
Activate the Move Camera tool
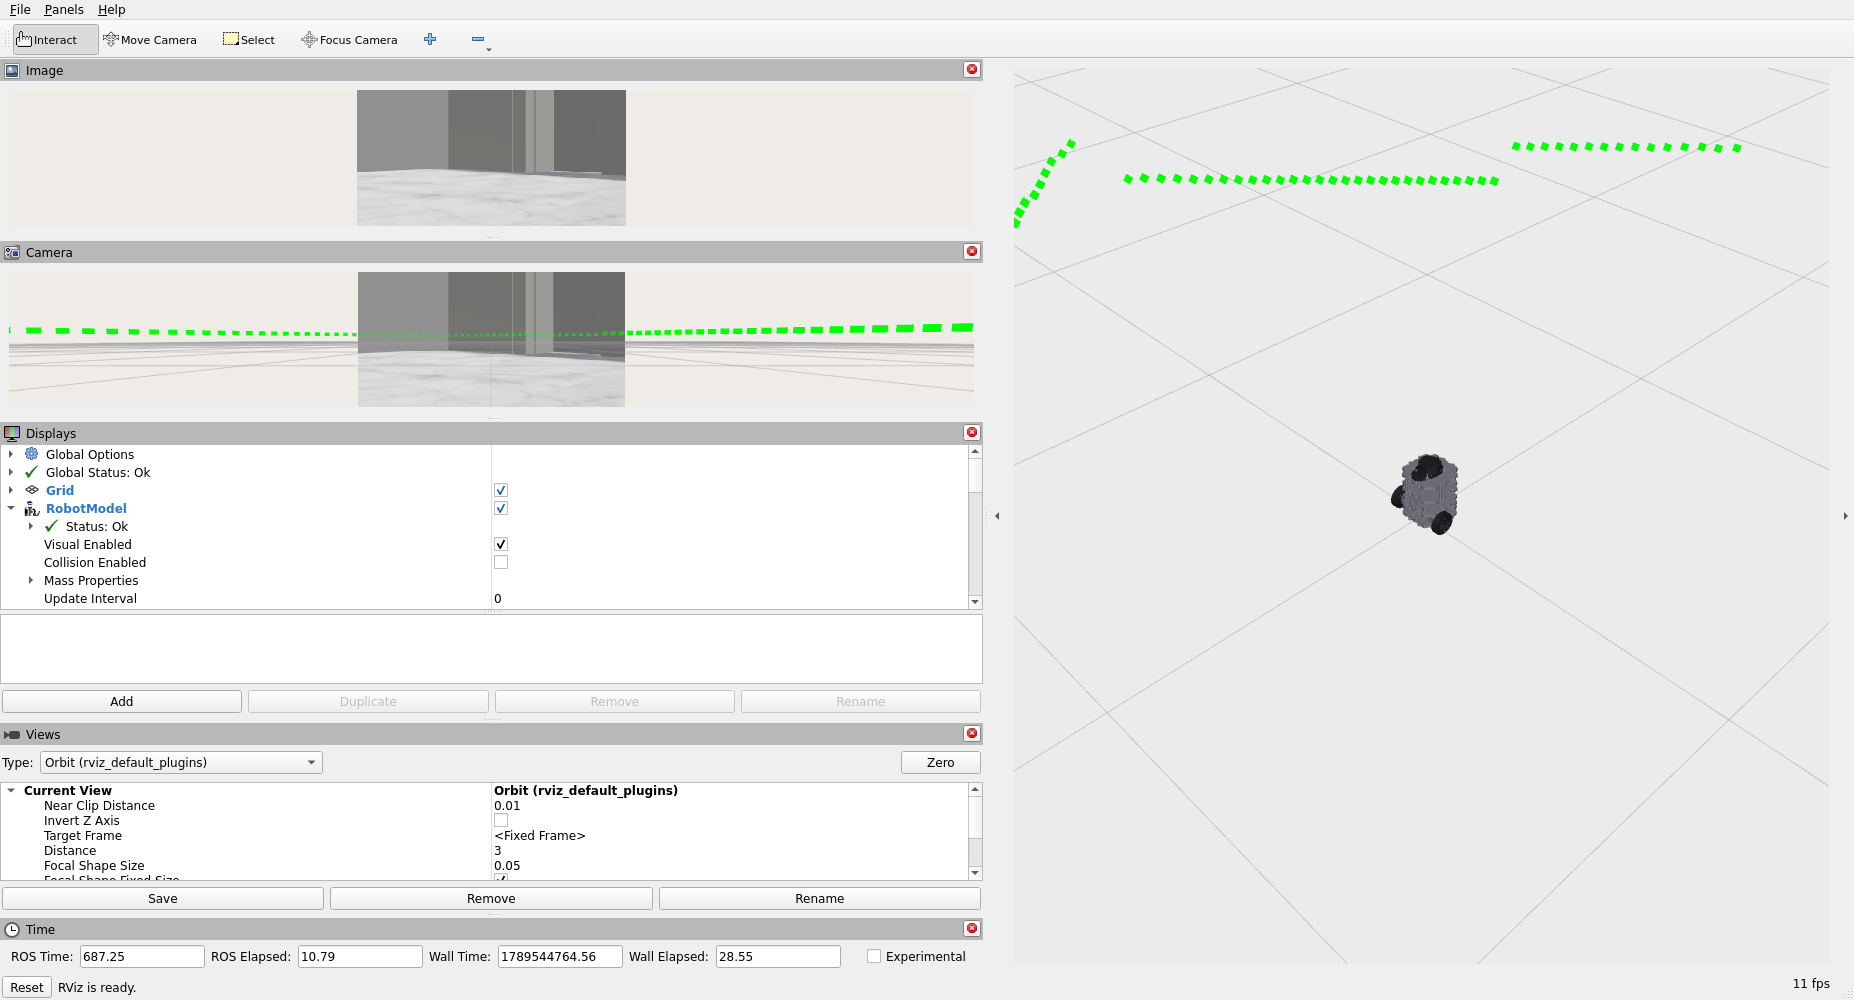point(150,40)
